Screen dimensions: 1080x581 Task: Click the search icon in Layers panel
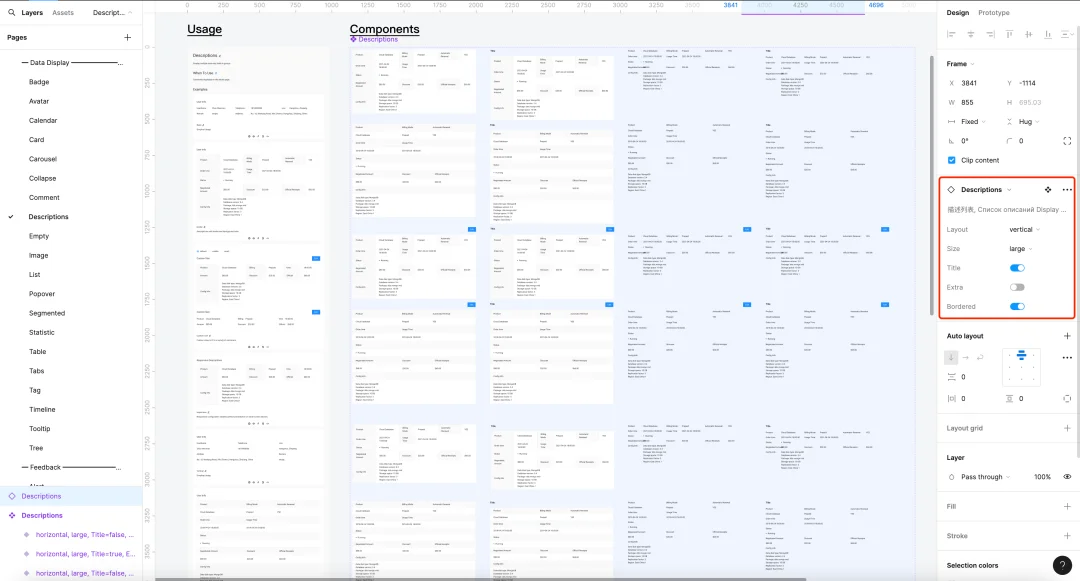pos(12,12)
